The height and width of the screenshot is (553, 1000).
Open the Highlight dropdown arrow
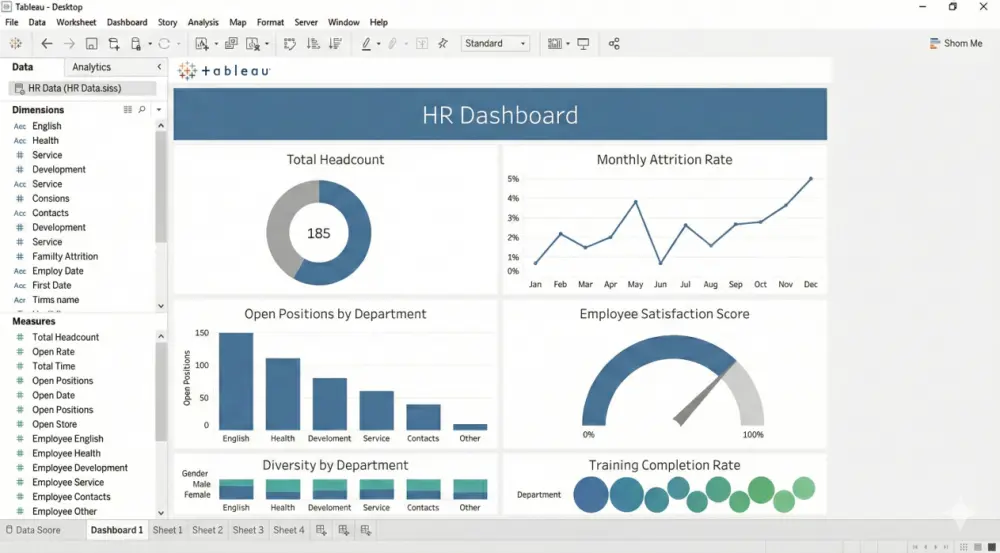tap(378, 44)
